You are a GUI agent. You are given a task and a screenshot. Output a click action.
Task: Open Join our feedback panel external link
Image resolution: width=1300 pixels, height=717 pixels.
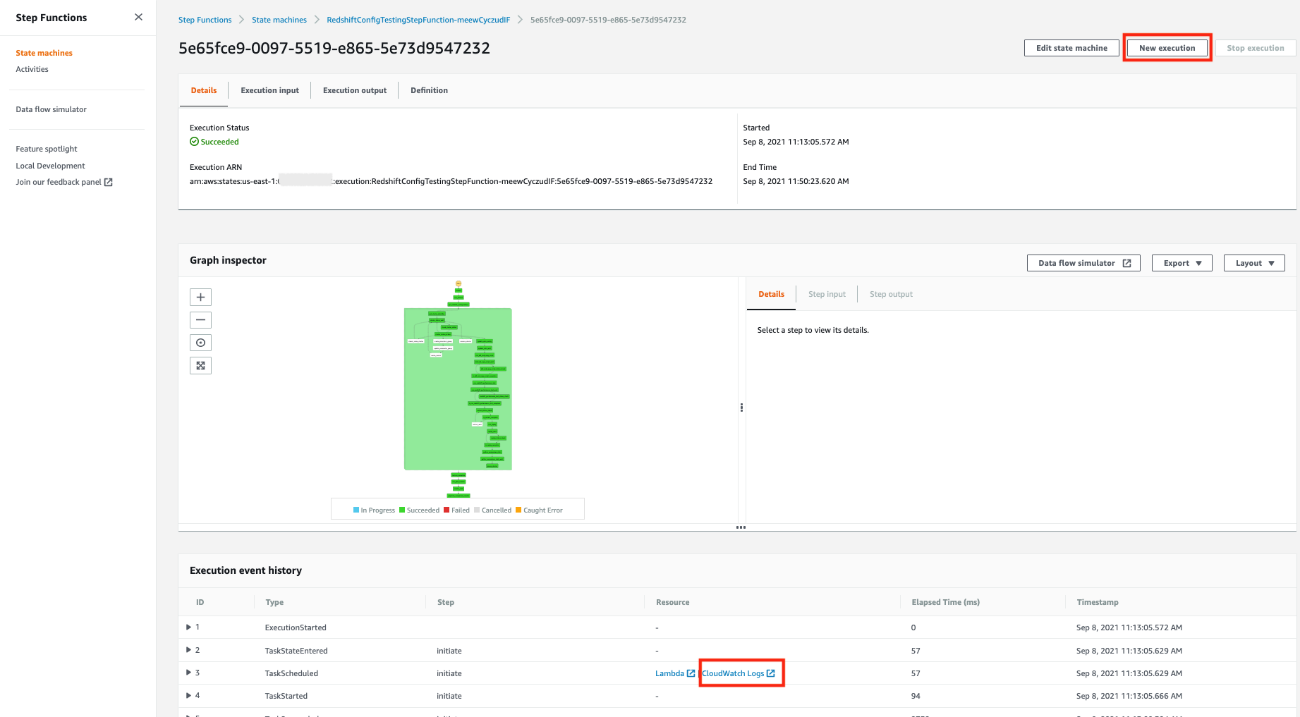pos(64,182)
